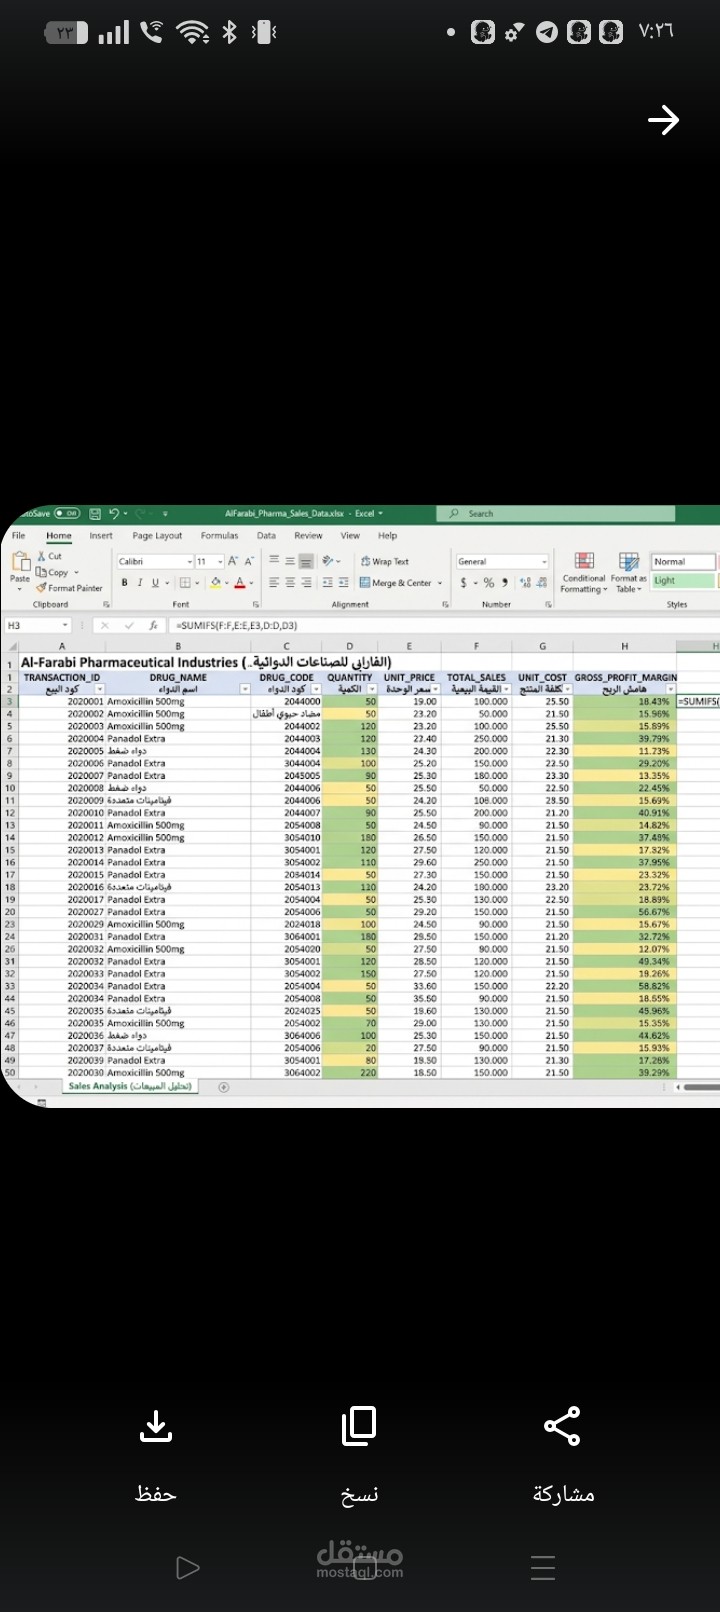Tap the Android back triangle navigation button
The height and width of the screenshot is (1612, 720).
pos(187,1567)
